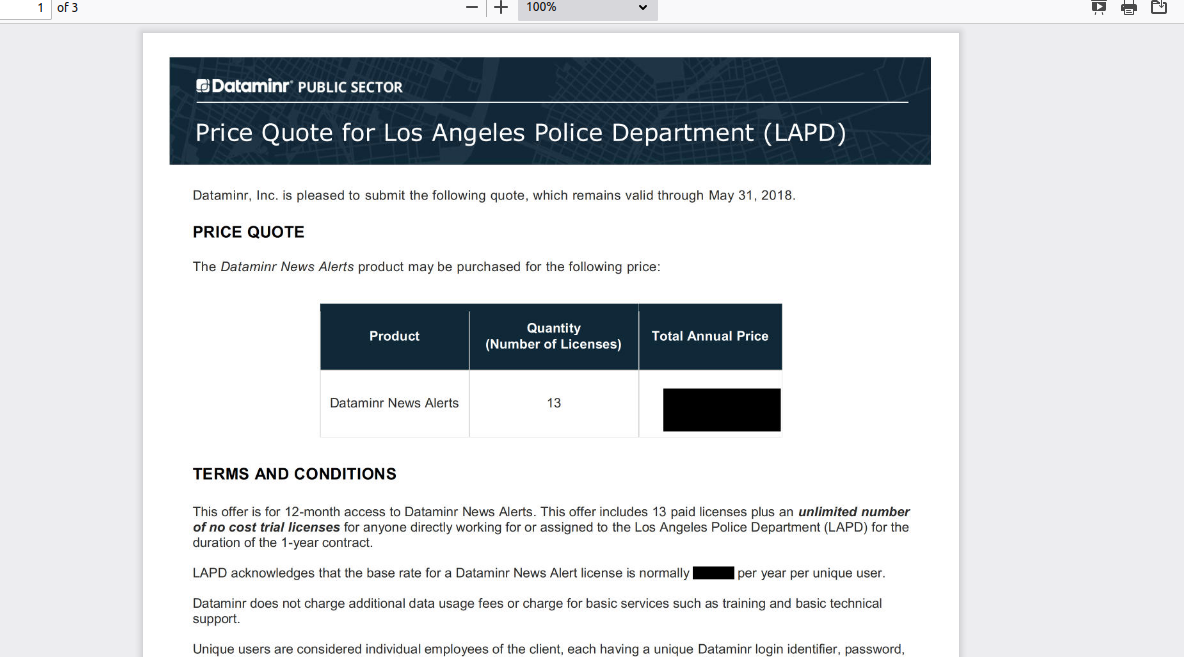The width and height of the screenshot is (1184, 657).
Task: Click the PRICE QUOTE heading
Action: 248,232
